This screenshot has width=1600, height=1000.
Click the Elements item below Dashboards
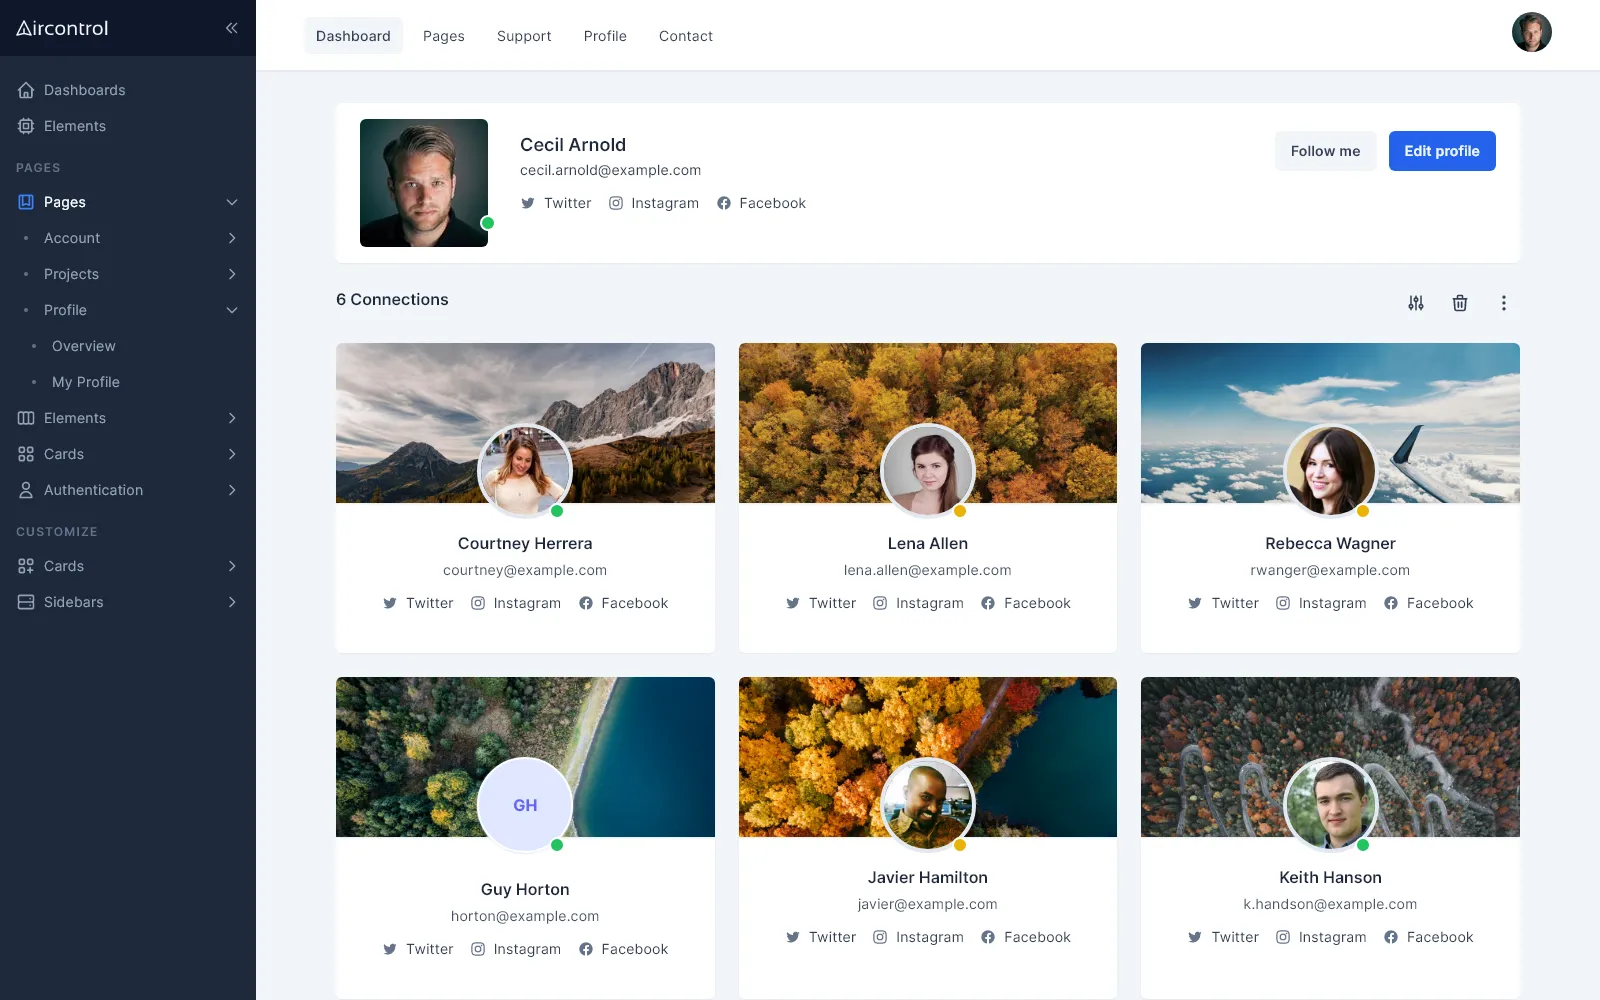pyautogui.click(x=75, y=126)
